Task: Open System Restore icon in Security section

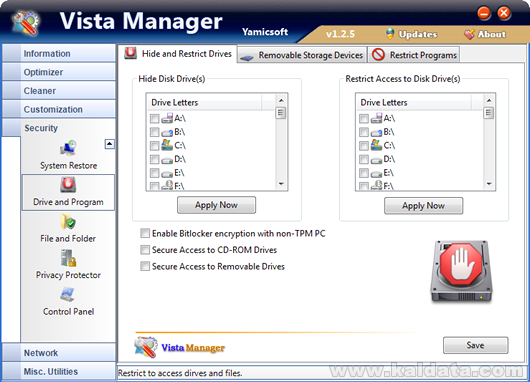Action: point(68,149)
